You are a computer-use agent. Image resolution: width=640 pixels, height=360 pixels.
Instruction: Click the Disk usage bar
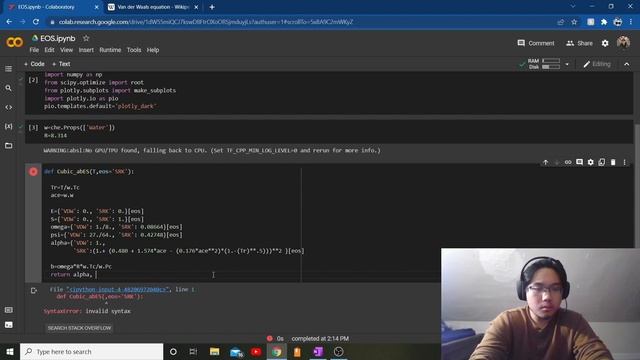pyautogui.click(x=551, y=67)
